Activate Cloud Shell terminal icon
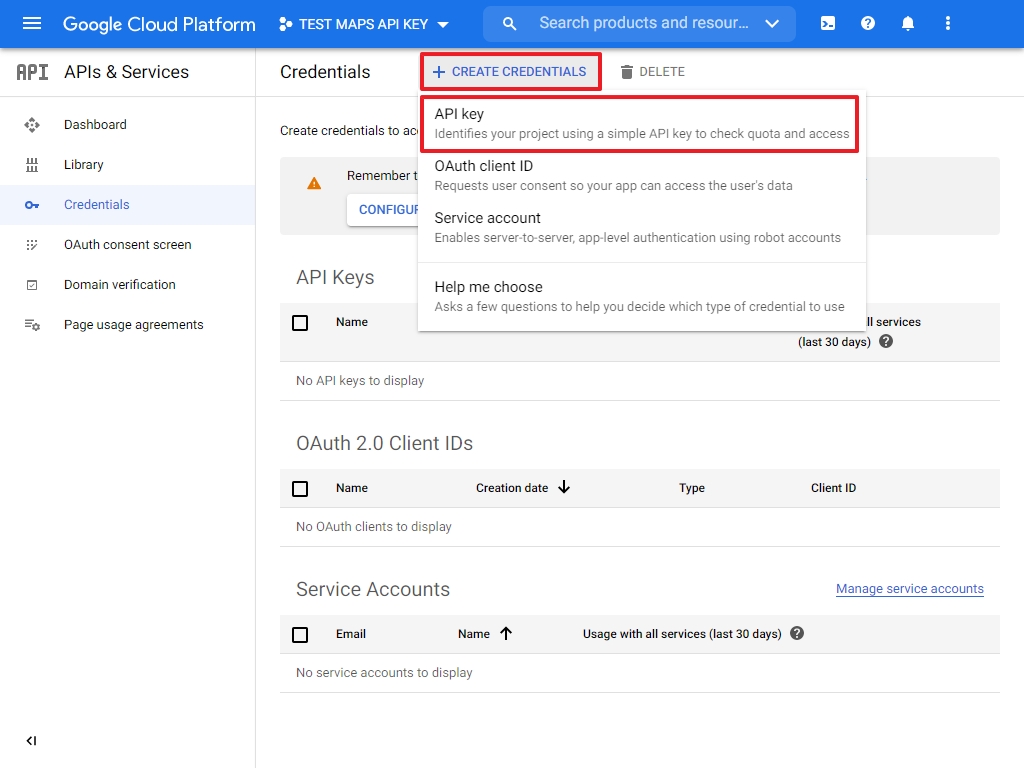1024x768 pixels. coord(827,24)
